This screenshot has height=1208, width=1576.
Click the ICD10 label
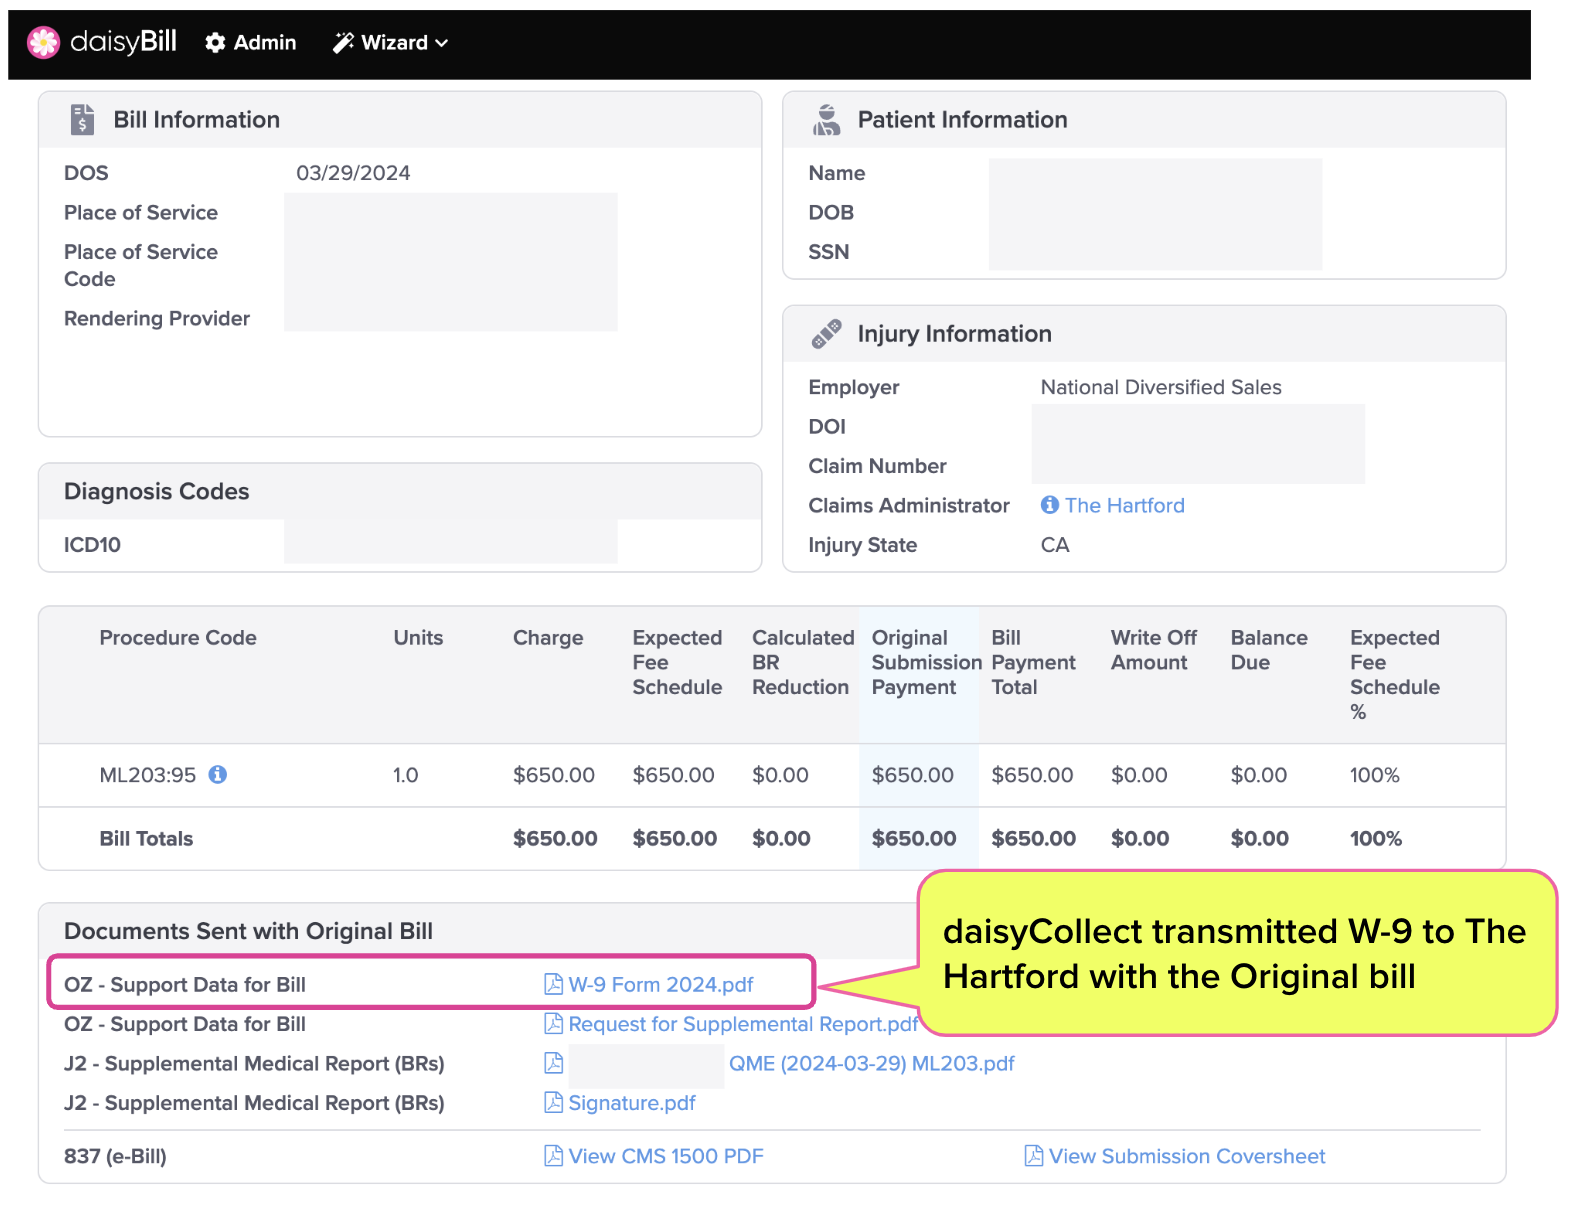coord(92,545)
